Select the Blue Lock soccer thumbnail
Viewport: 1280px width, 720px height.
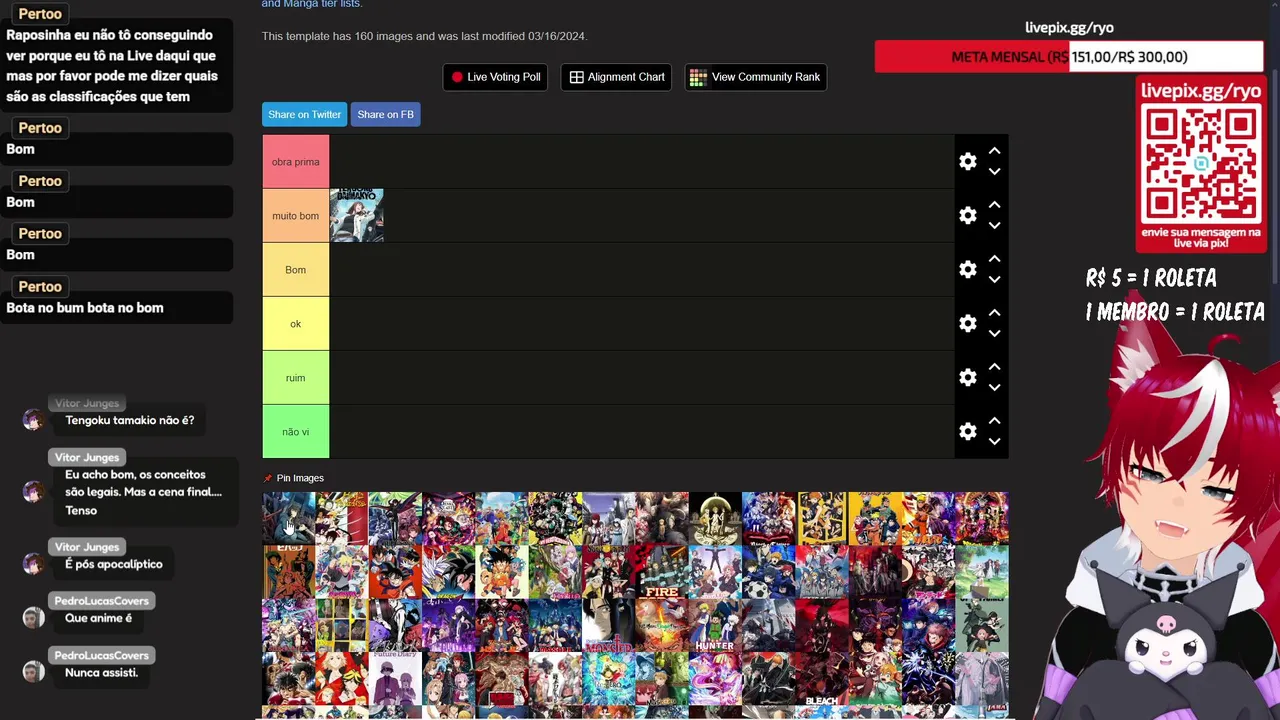tap(768, 571)
